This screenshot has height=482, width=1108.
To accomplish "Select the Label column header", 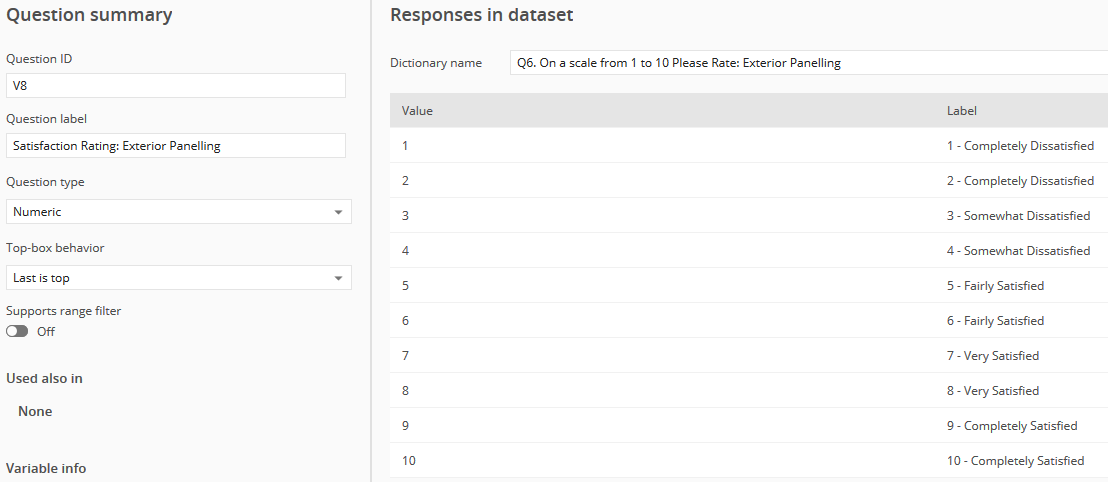I will tap(962, 111).
